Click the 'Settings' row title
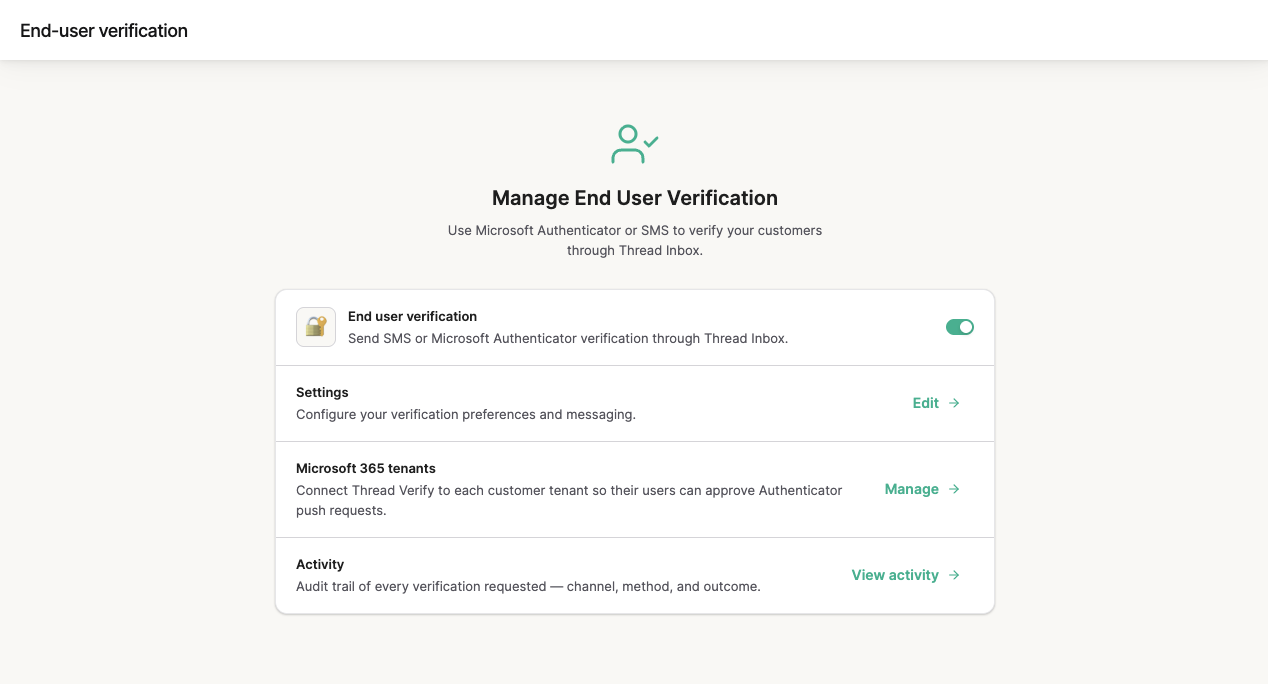The width and height of the screenshot is (1268, 684). pos(322,392)
